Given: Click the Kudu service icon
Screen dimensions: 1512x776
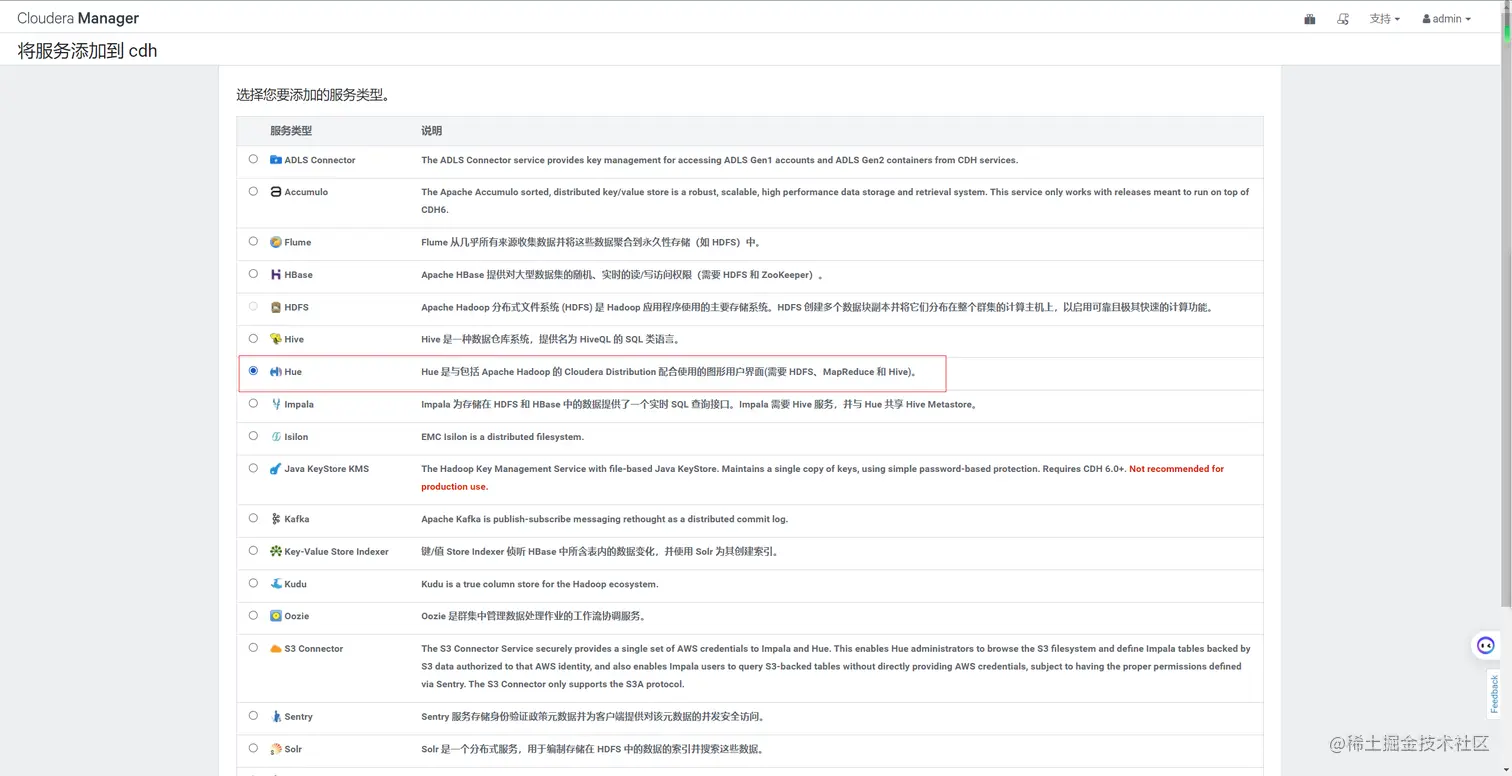Looking at the screenshot, I should pyautogui.click(x=276, y=584).
